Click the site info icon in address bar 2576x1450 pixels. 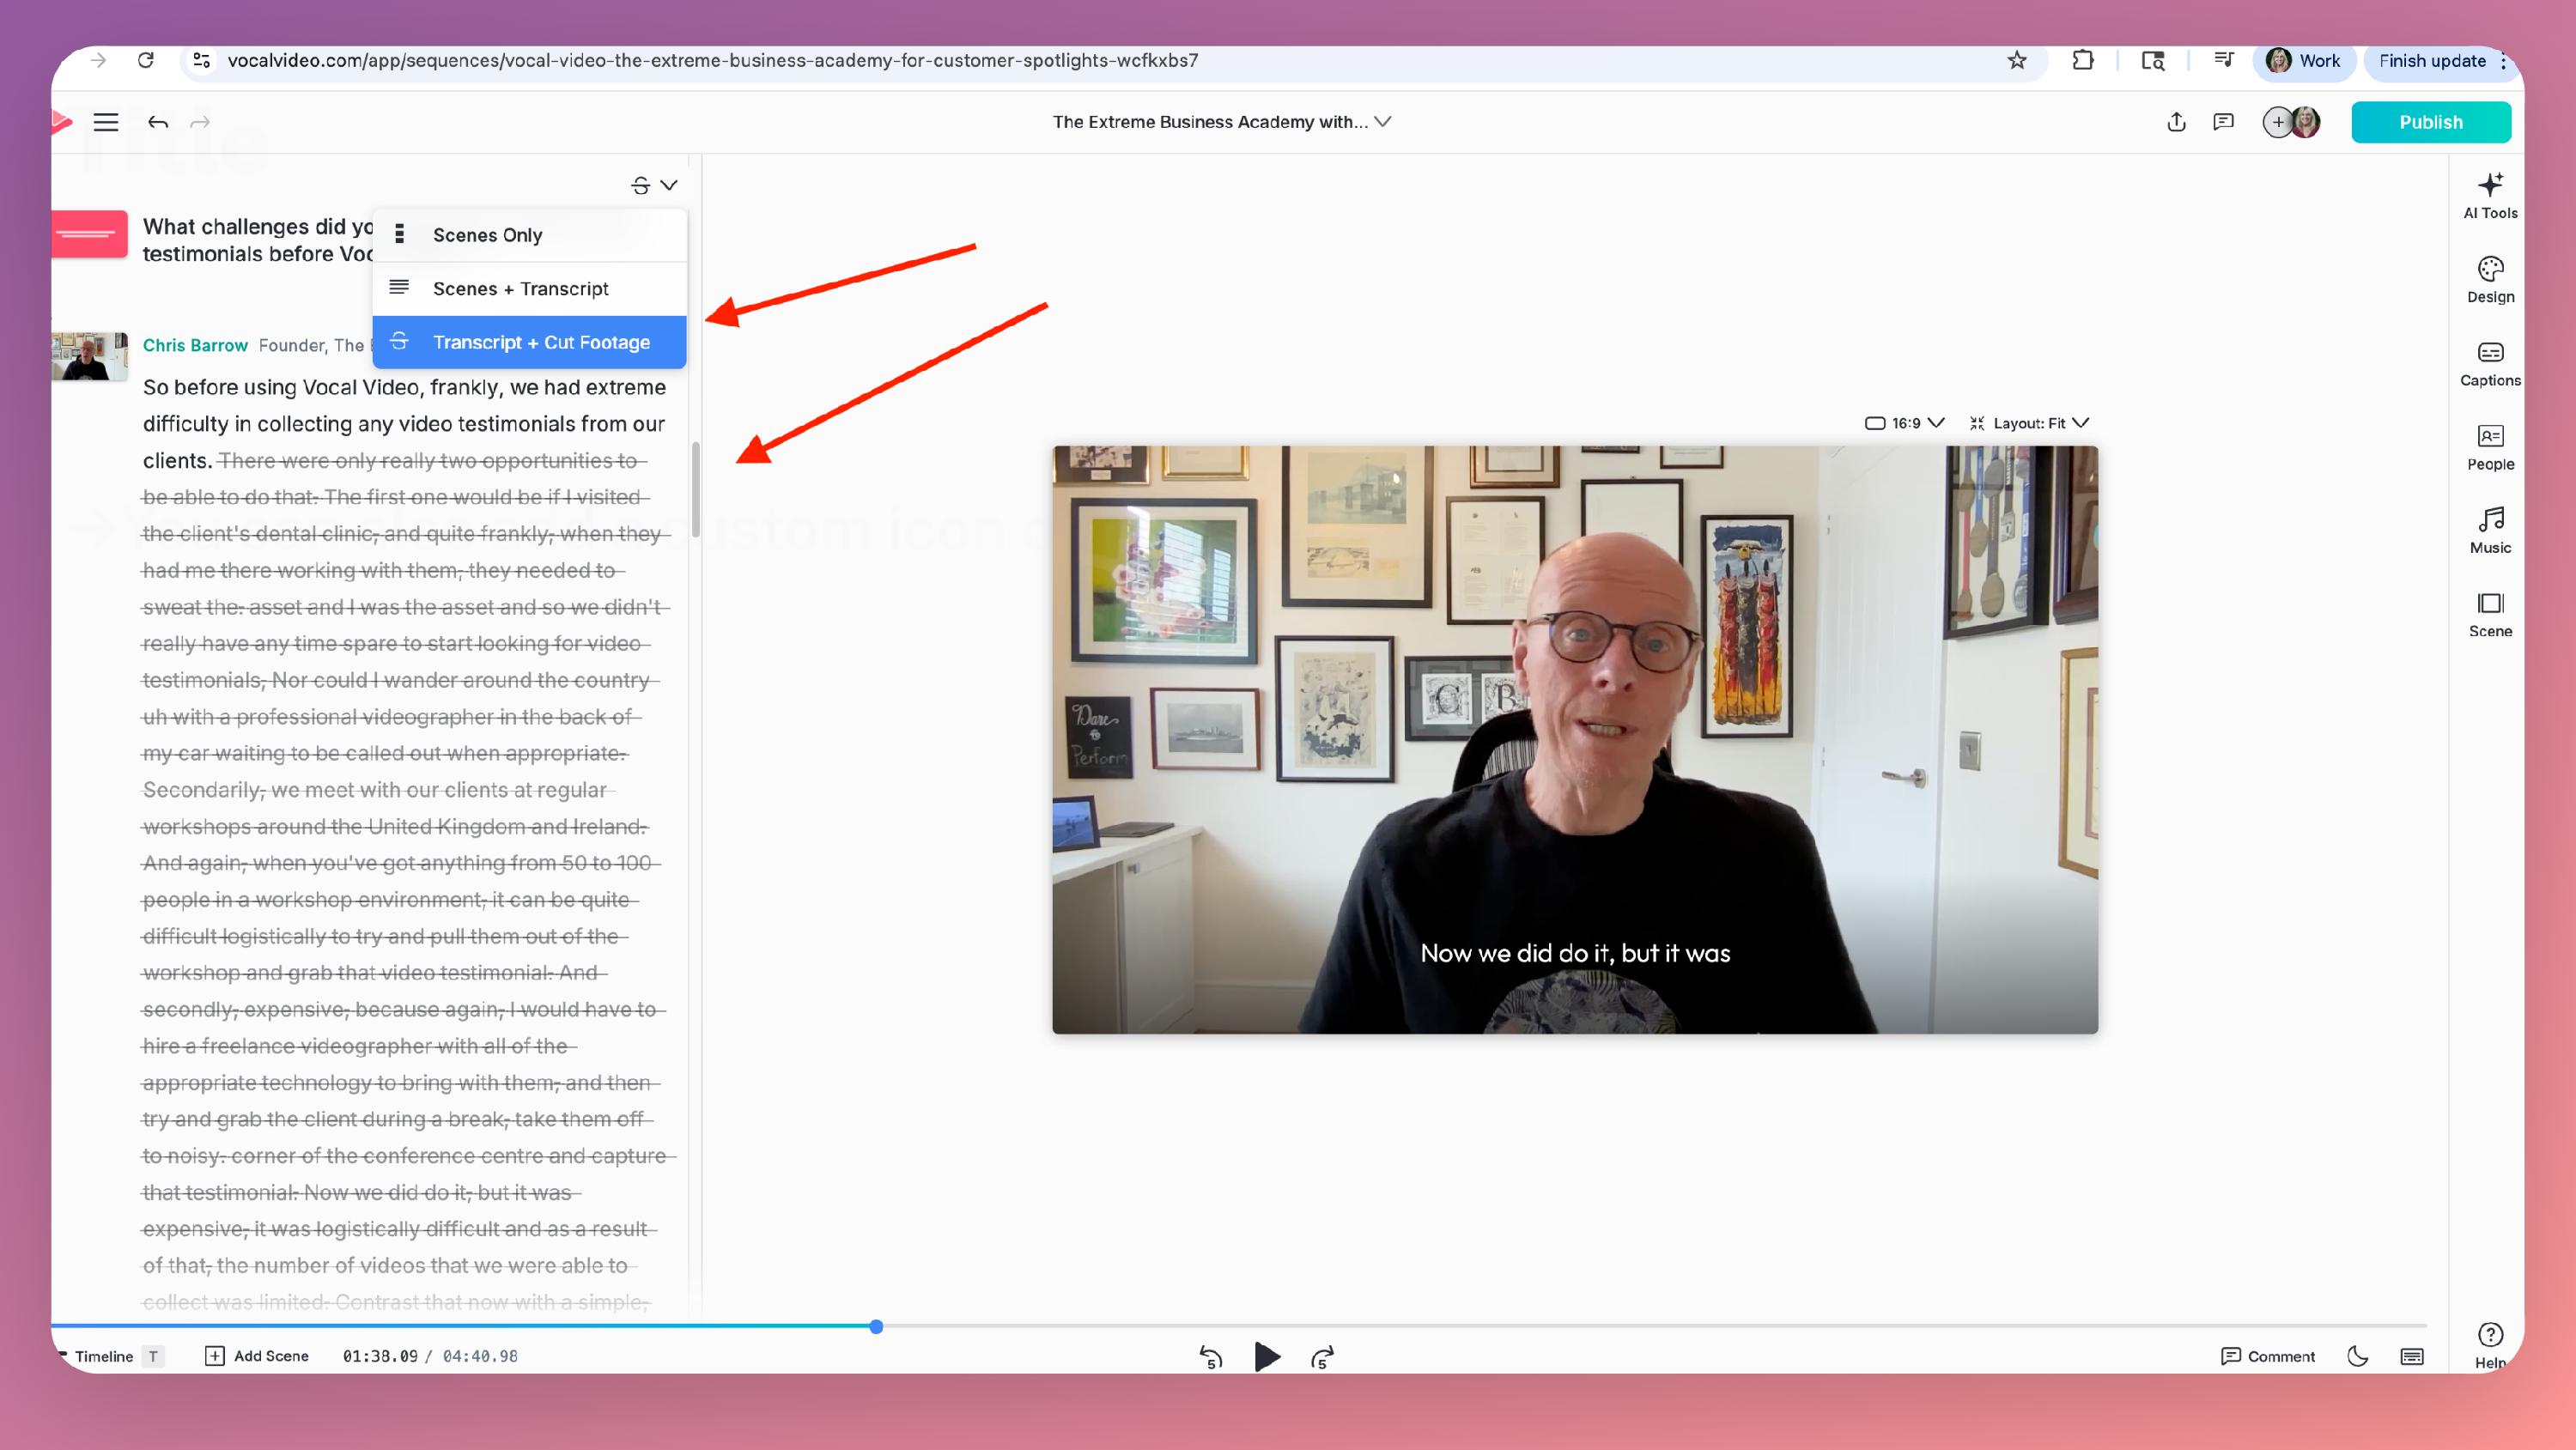point(202,60)
